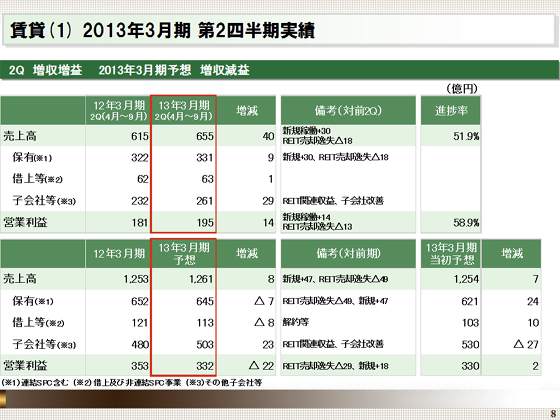Select the value 1,253
This screenshot has width=560, height=420.
coord(136,279)
